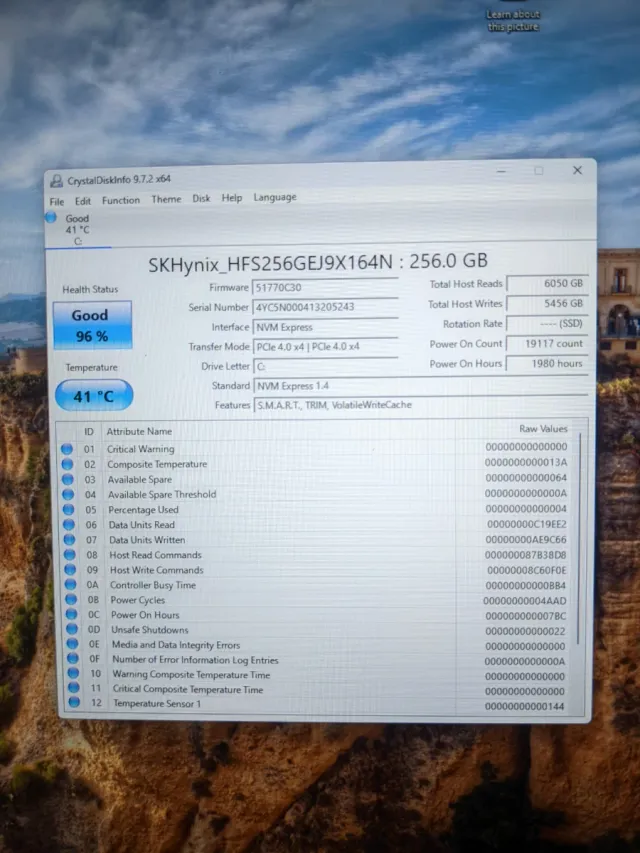Image resolution: width=640 pixels, height=853 pixels.
Task: Click the Power On Hours value 1980 hours
Action: (547, 363)
